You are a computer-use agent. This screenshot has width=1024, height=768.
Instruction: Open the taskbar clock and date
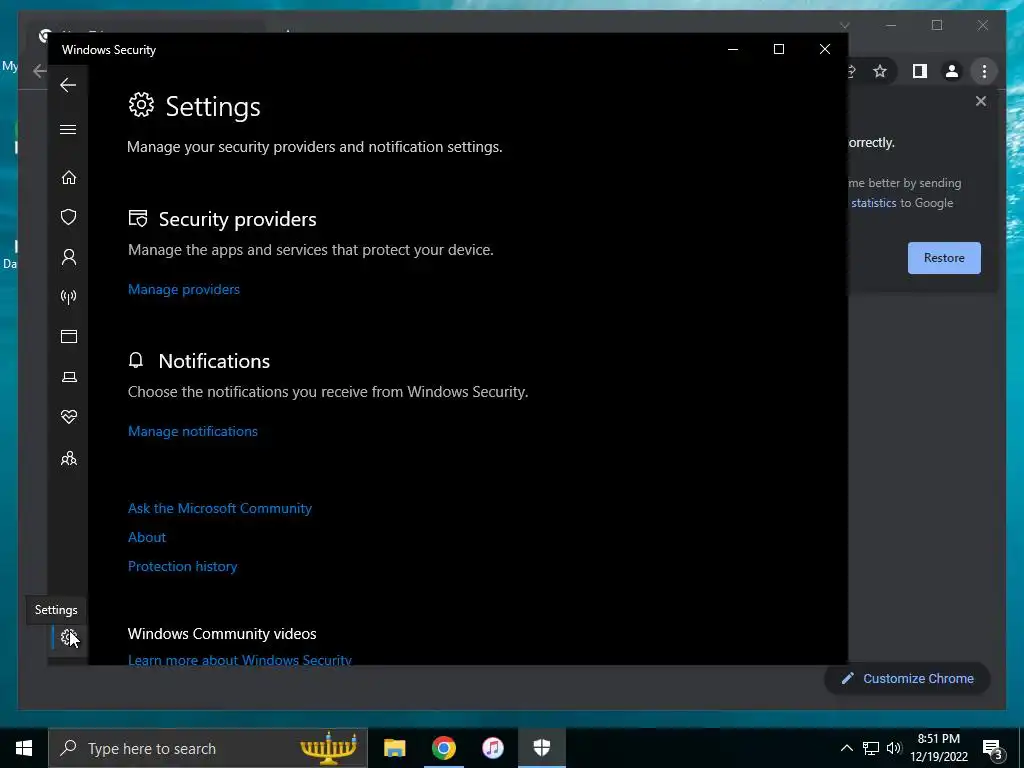pyautogui.click(x=939, y=748)
